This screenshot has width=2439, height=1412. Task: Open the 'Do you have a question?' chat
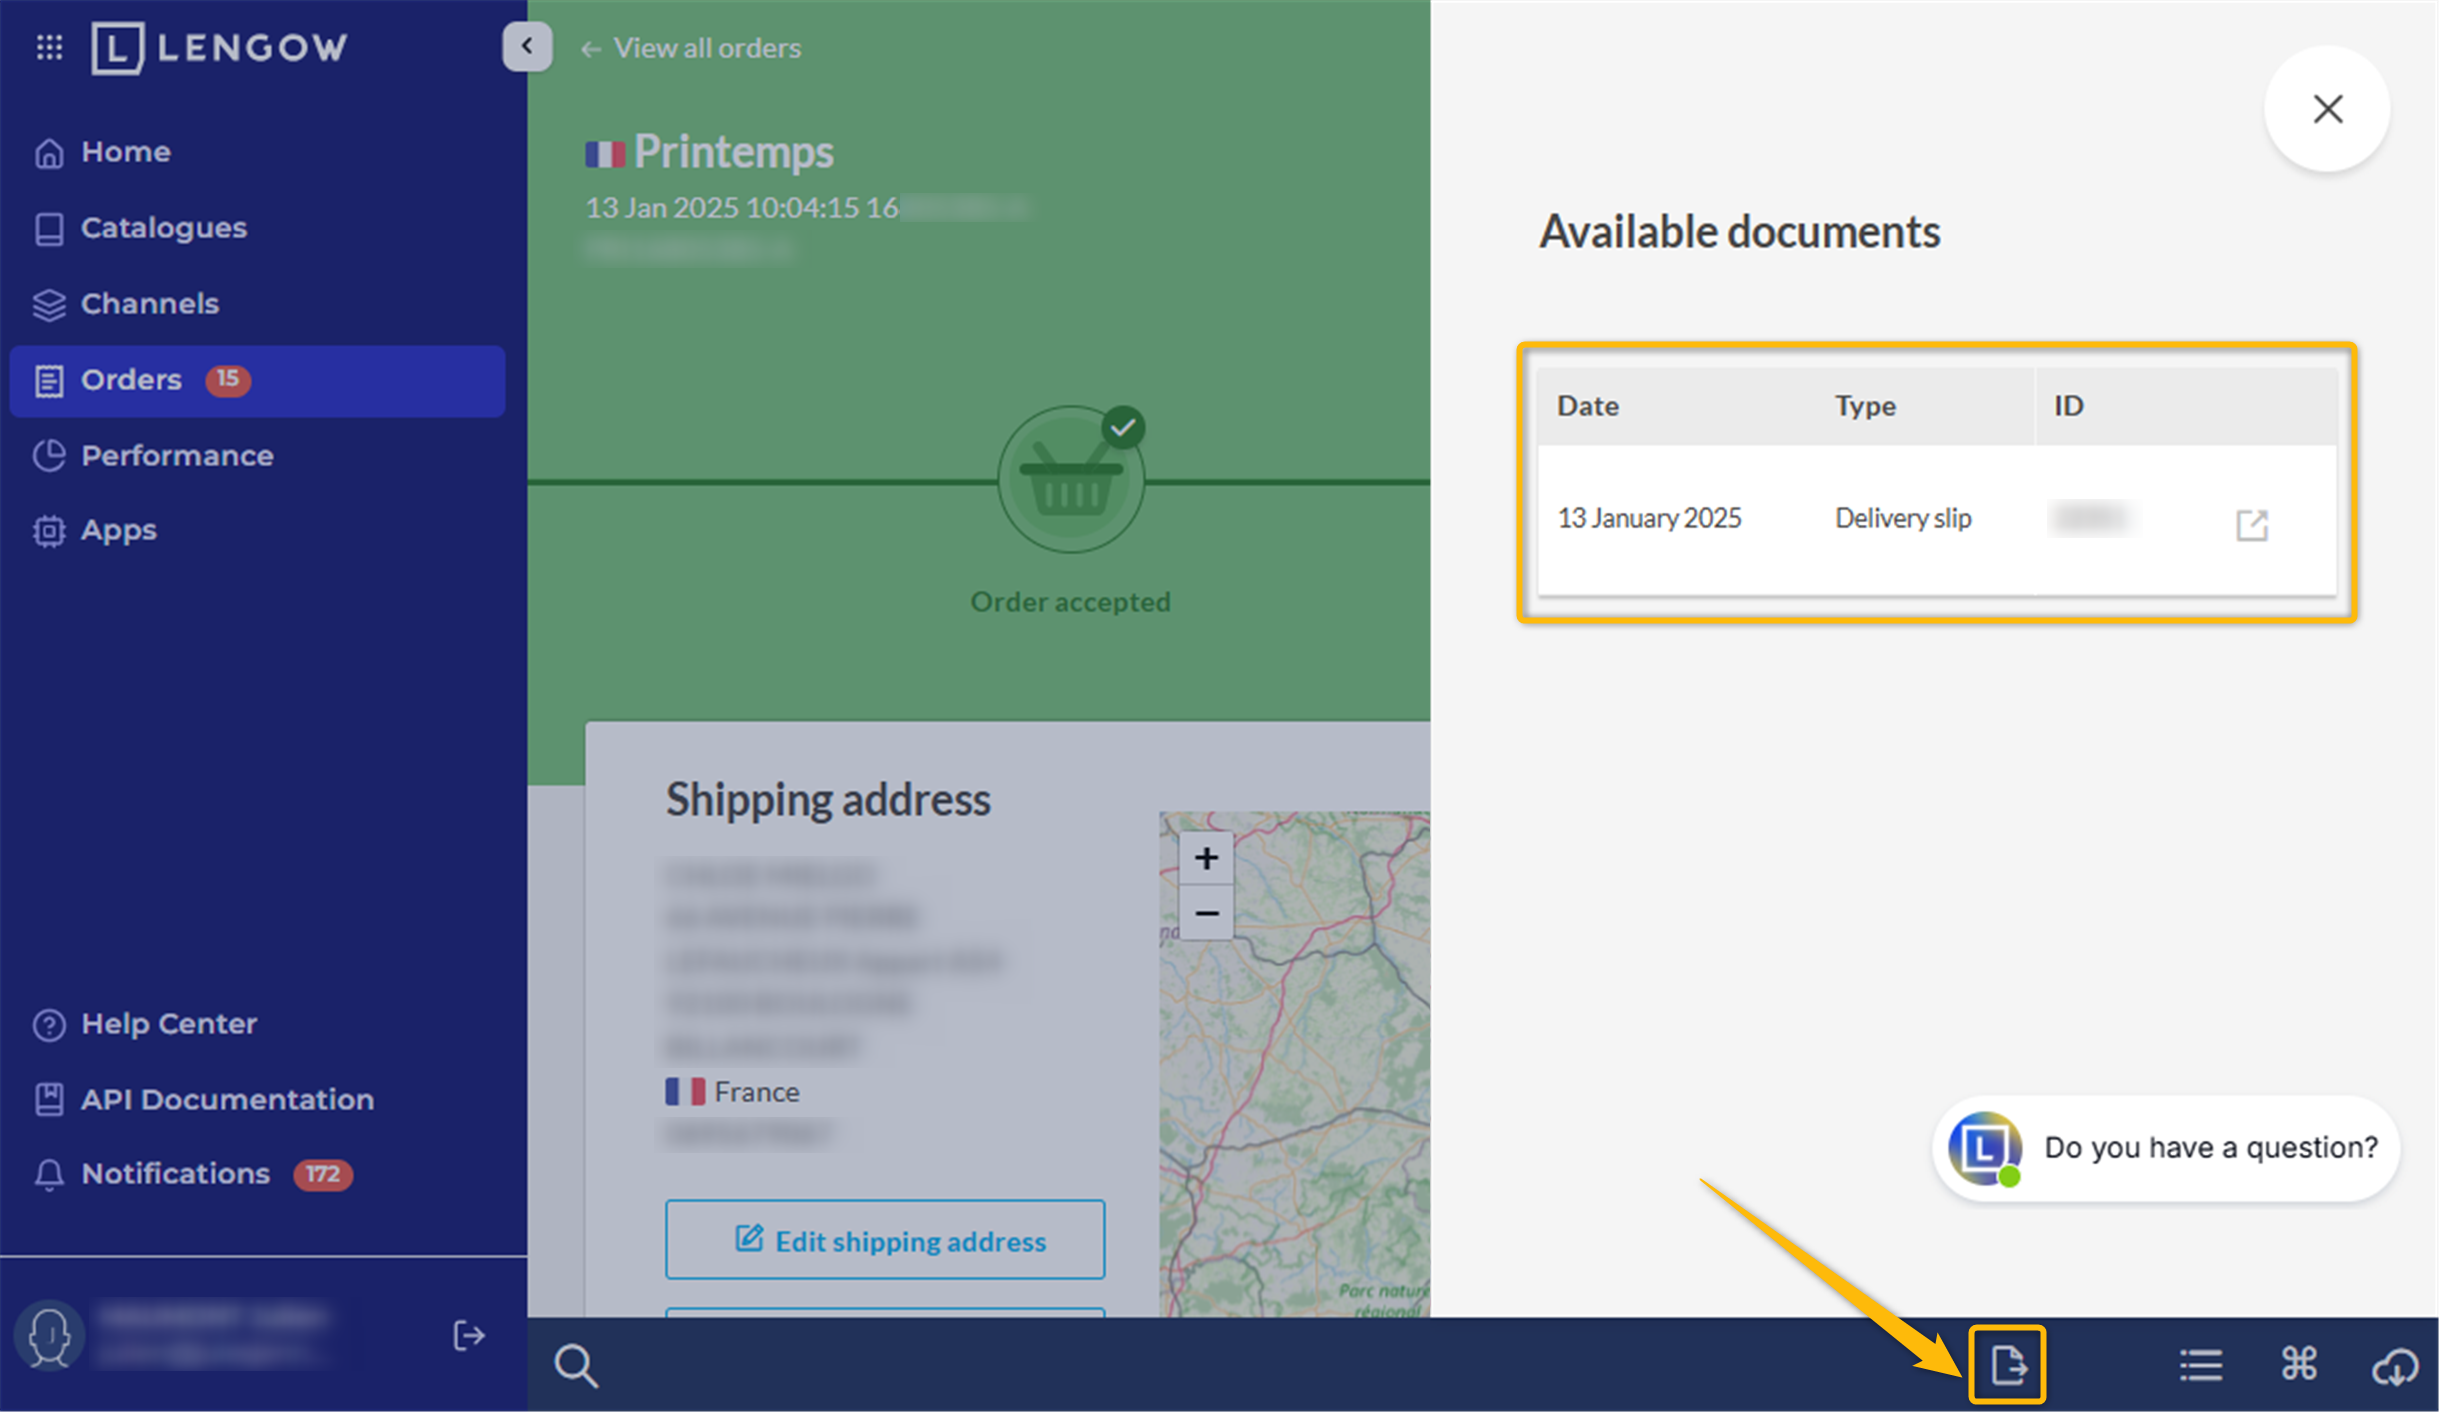click(x=2166, y=1147)
